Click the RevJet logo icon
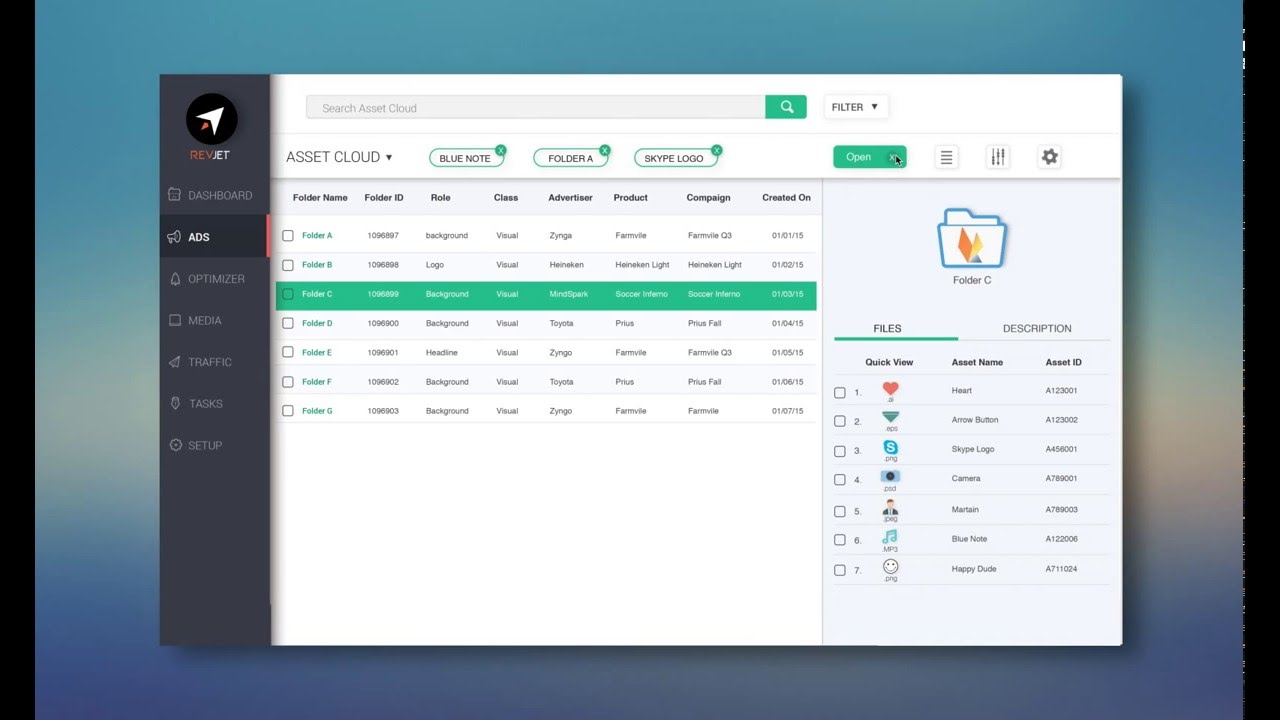This screenshot has height=720, width=1280. tap(211, 121)
